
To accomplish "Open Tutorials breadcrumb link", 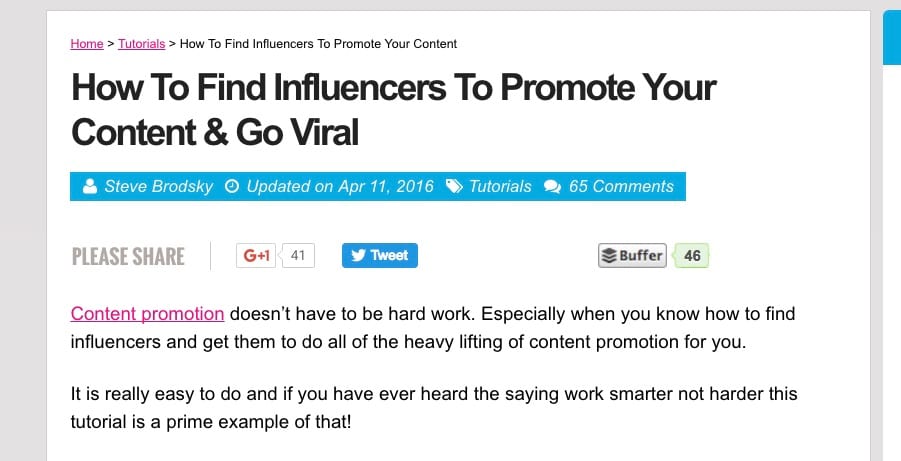I will point(141,44).
